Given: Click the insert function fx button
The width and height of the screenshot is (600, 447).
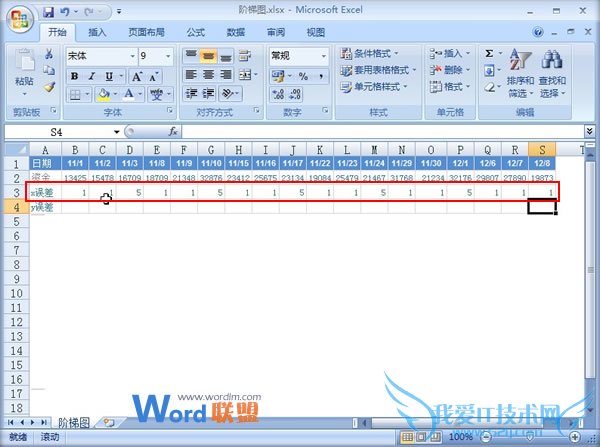Looking at the screenshot, I should [173, 132].
